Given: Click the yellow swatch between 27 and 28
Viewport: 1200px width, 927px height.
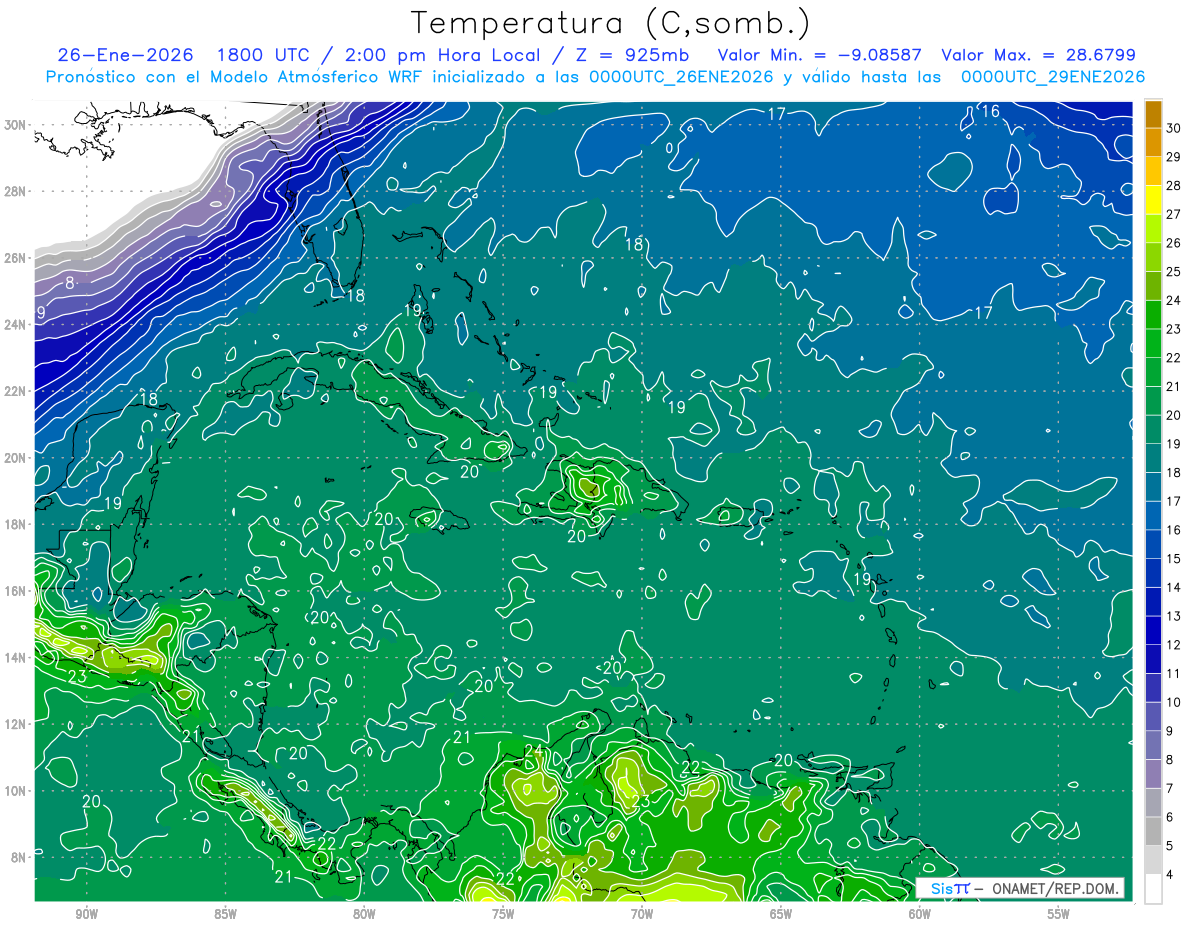Looking at the screenshot, I should point(1153,200).
